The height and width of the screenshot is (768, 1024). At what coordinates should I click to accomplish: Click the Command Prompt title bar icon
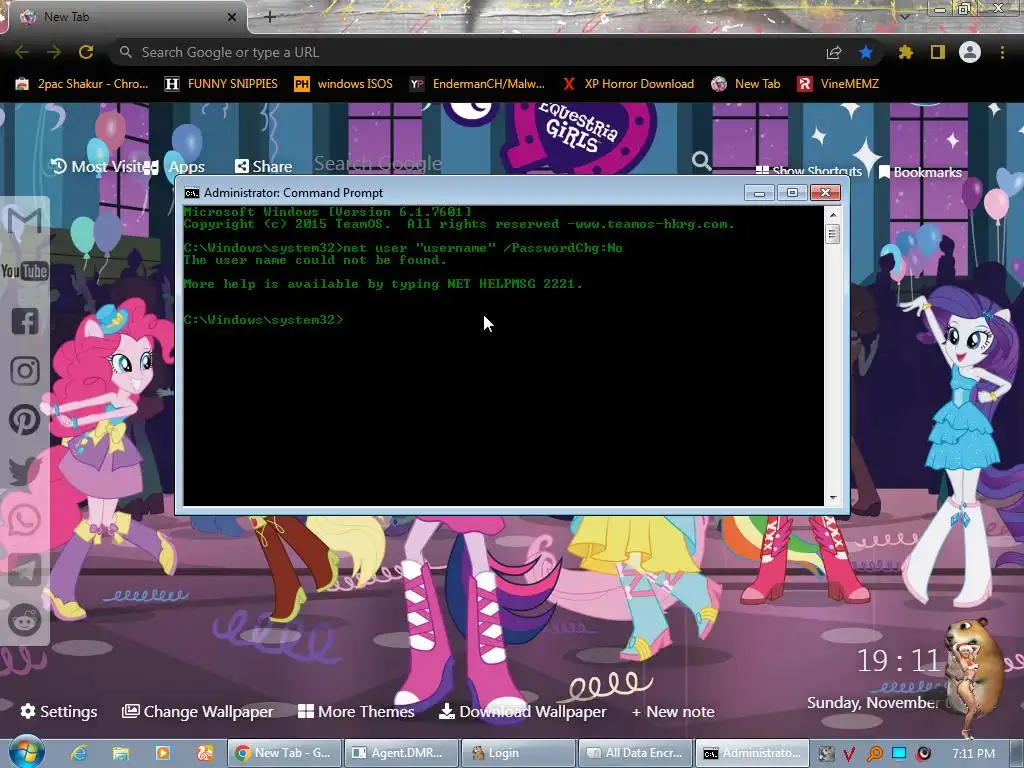[x=191, y=193]
